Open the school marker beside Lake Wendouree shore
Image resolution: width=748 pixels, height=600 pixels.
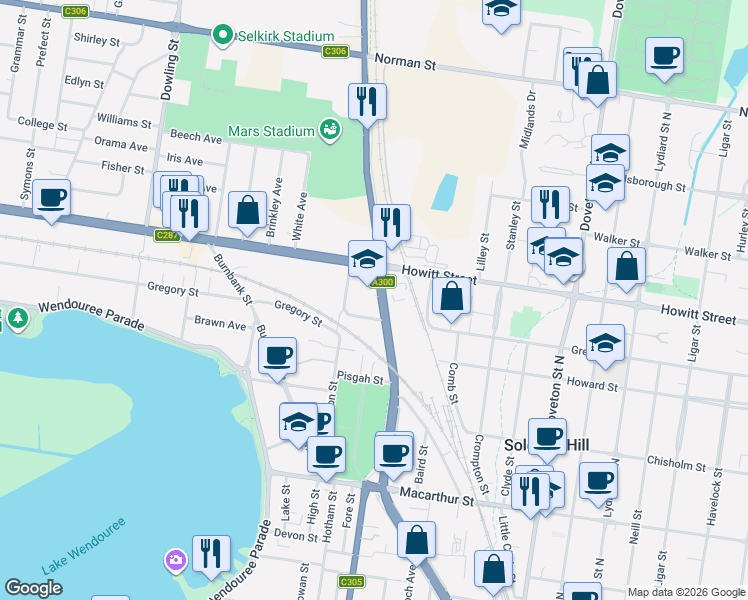point(298,424)
